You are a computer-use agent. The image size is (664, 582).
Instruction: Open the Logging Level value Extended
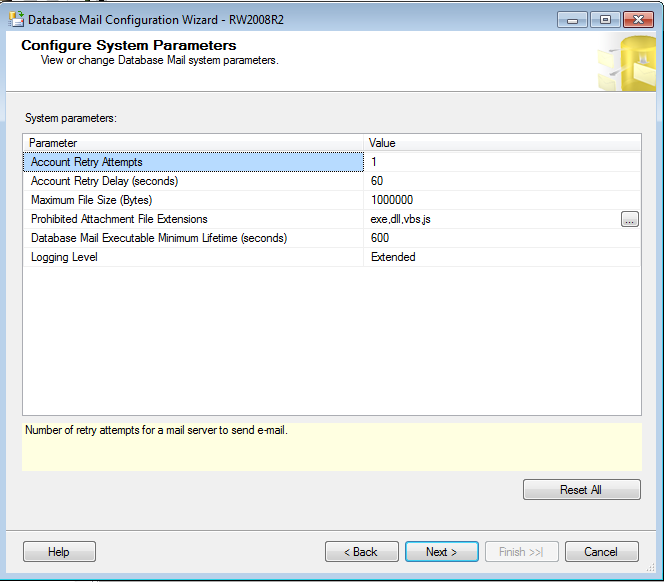point(502,257)
